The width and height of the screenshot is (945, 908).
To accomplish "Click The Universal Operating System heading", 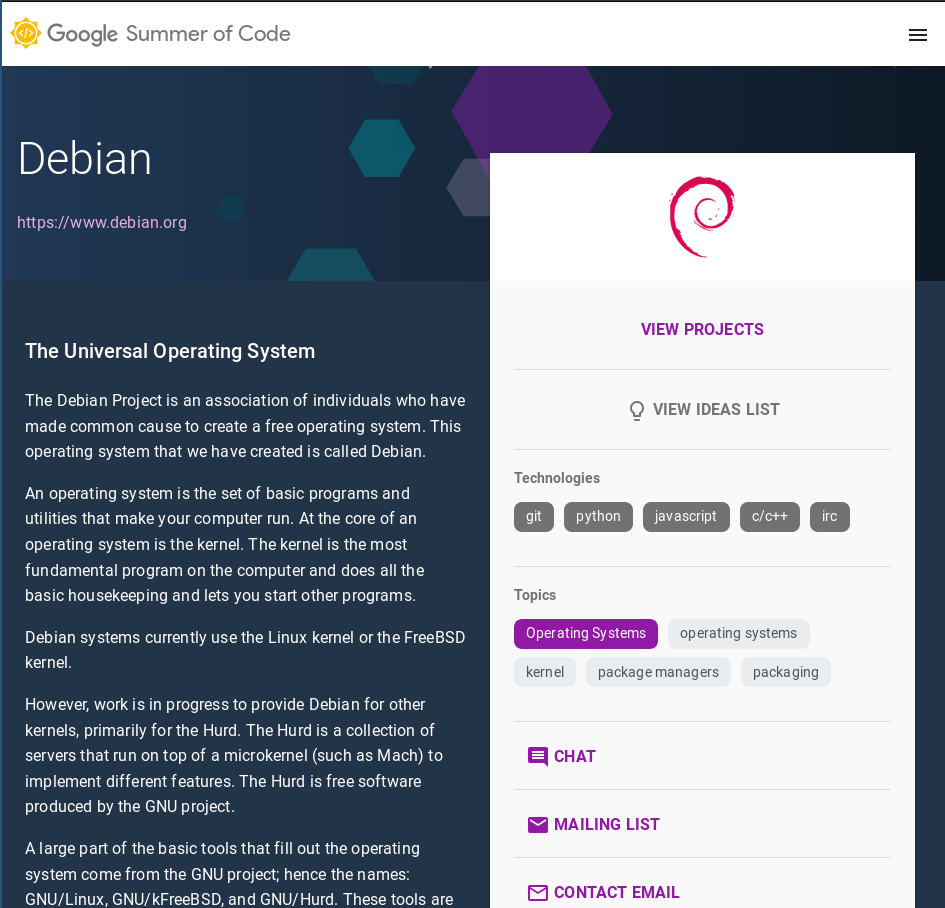I will click(170, 351).
